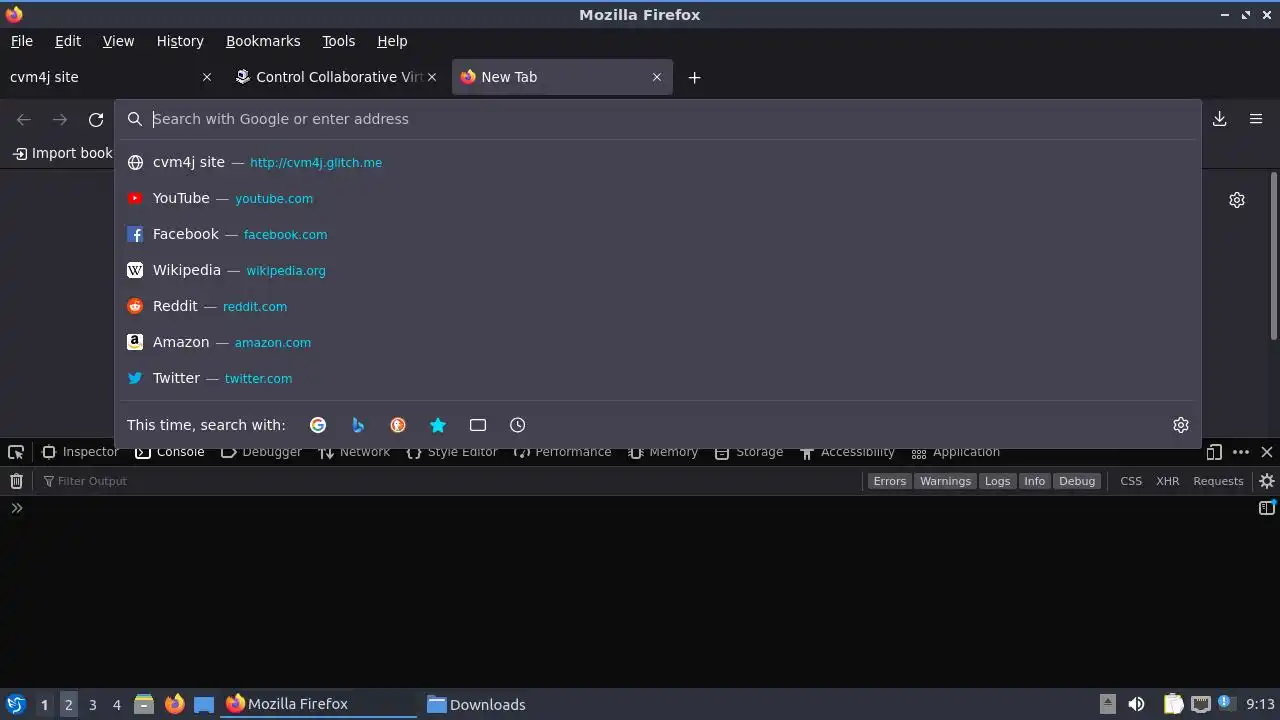Open the Bookmarks menu
The image size is (1280, 720).
[263, 41]
